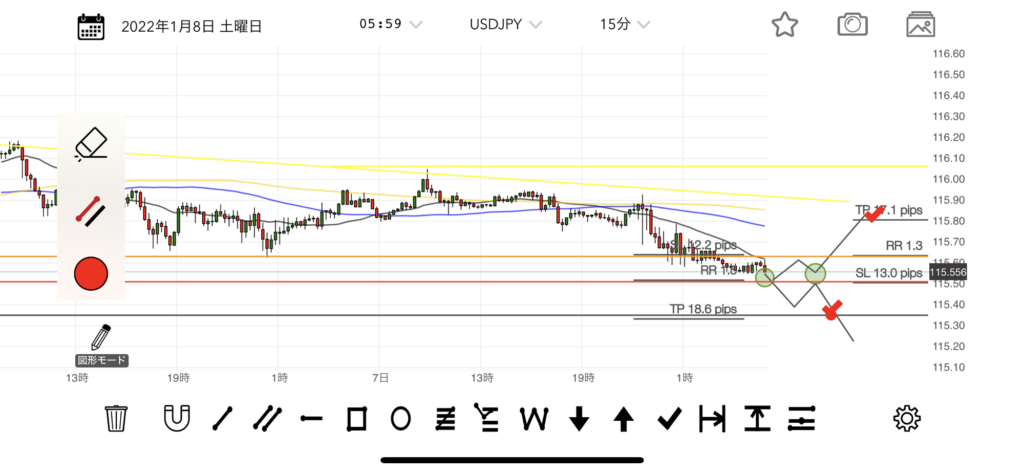Open the calendar date picker icon
Viewport: 1024px width, 473px height.
pos(92,26)
